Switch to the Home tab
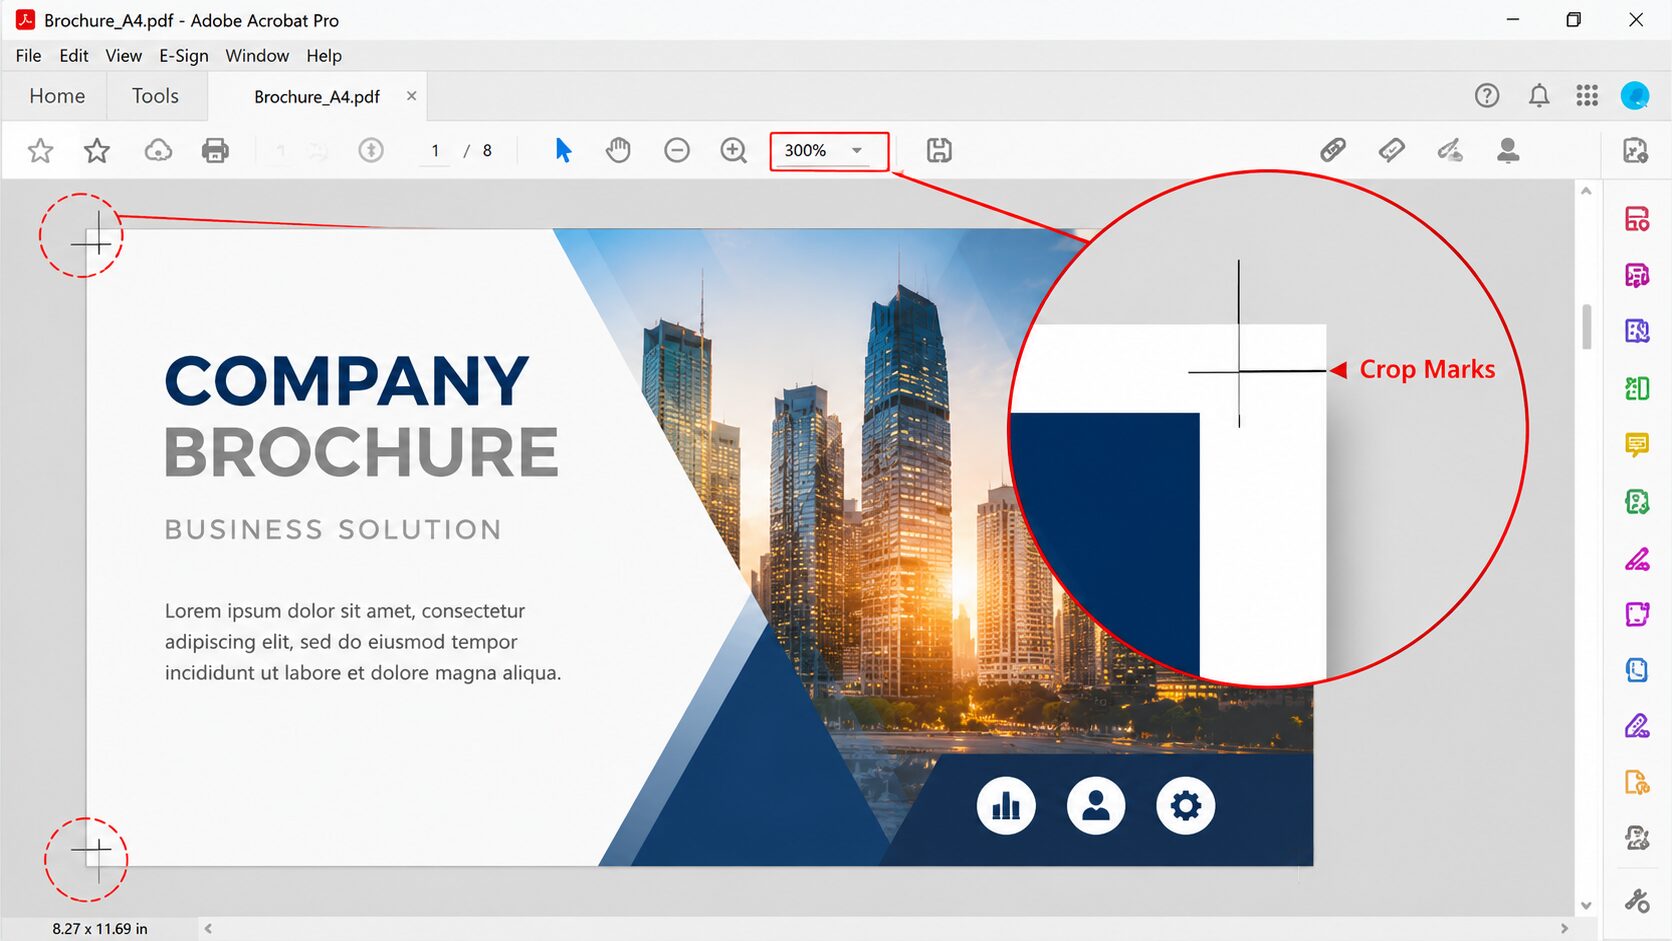This screenshot has width=1672, height=941. (x=57, y=96)
